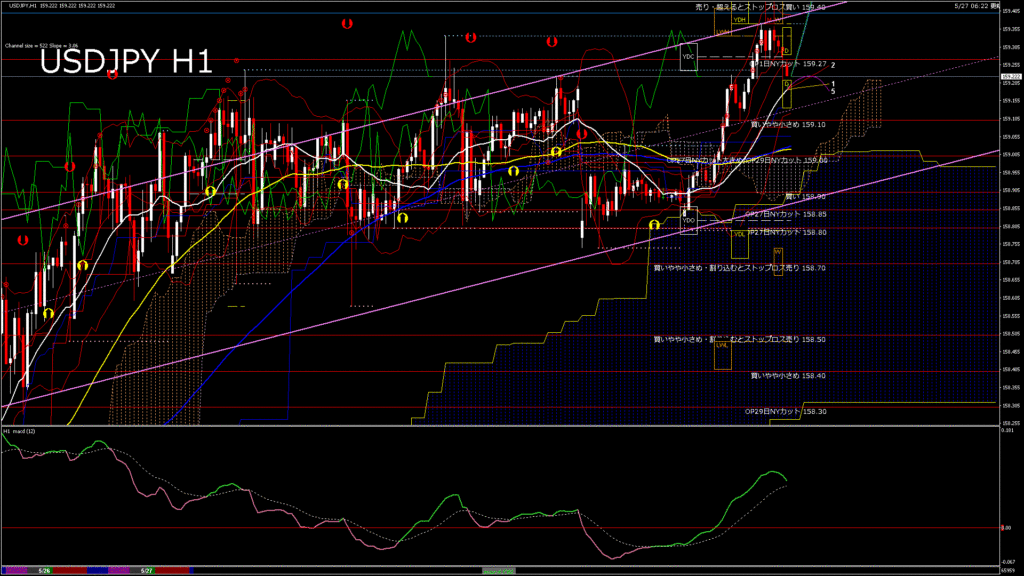
Task: Select the white YDO box marker
Action: 689,221
